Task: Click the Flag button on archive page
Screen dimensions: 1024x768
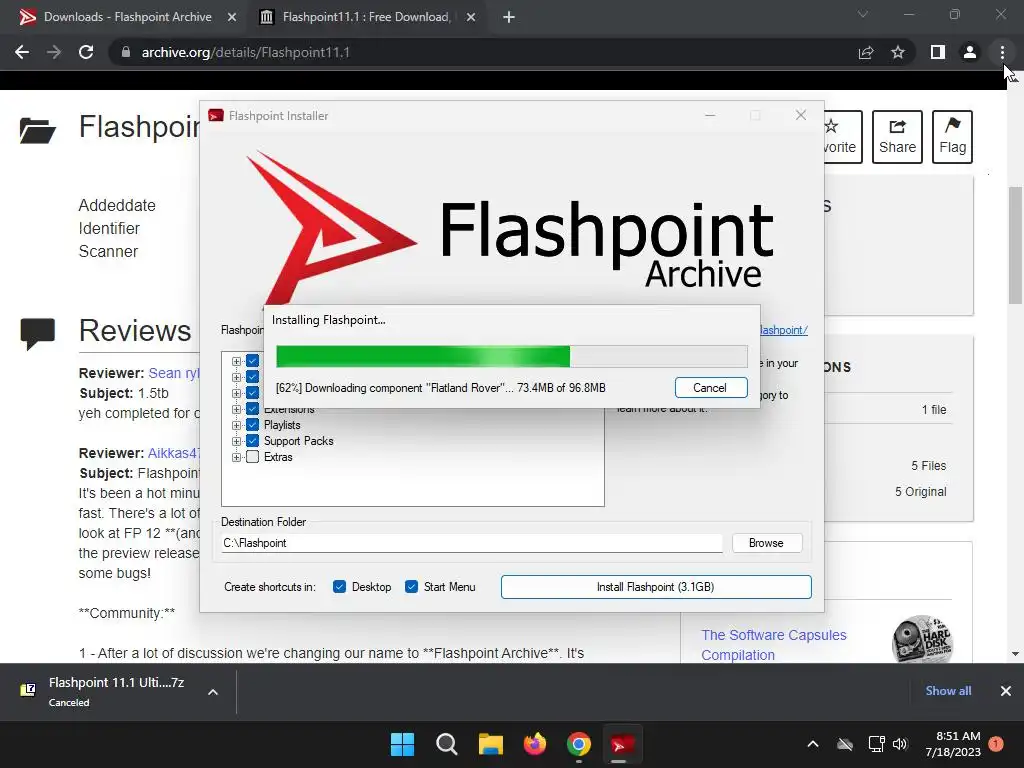Action: pos(952,136)
